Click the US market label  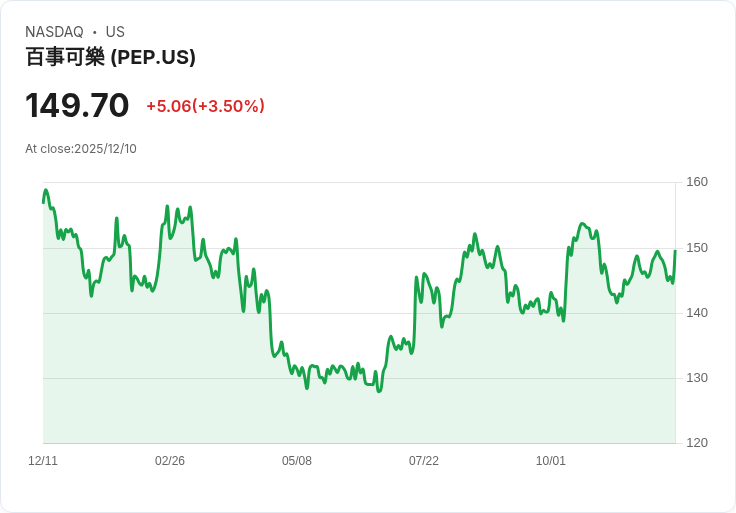click(115, 32)
